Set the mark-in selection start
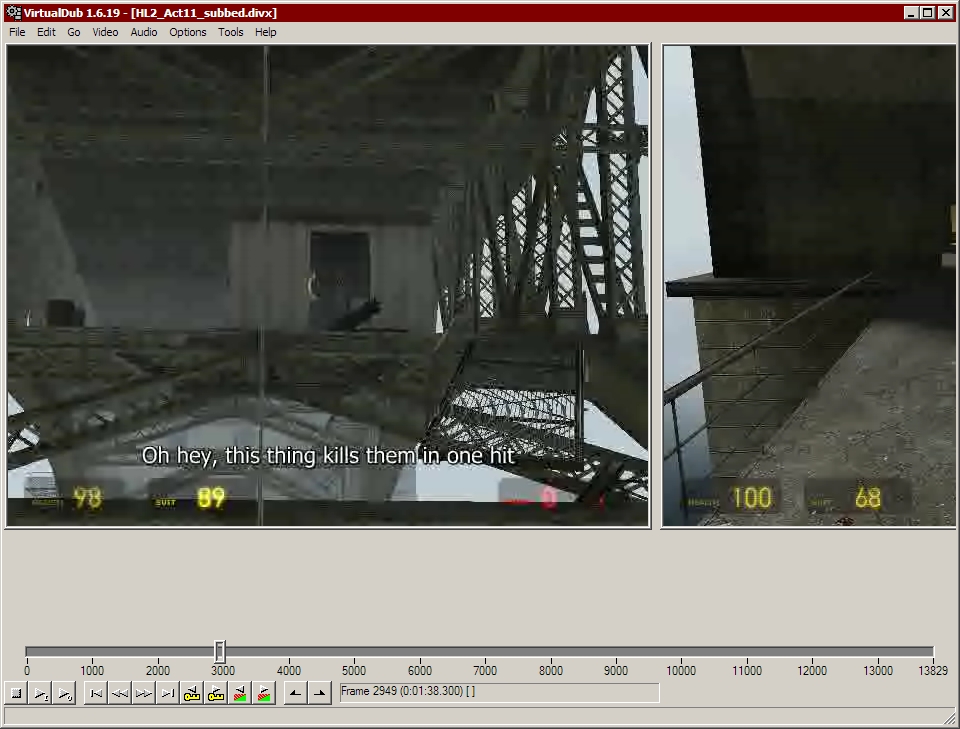The width and height of the screenshot is (960, 729). tap(295, 693)
